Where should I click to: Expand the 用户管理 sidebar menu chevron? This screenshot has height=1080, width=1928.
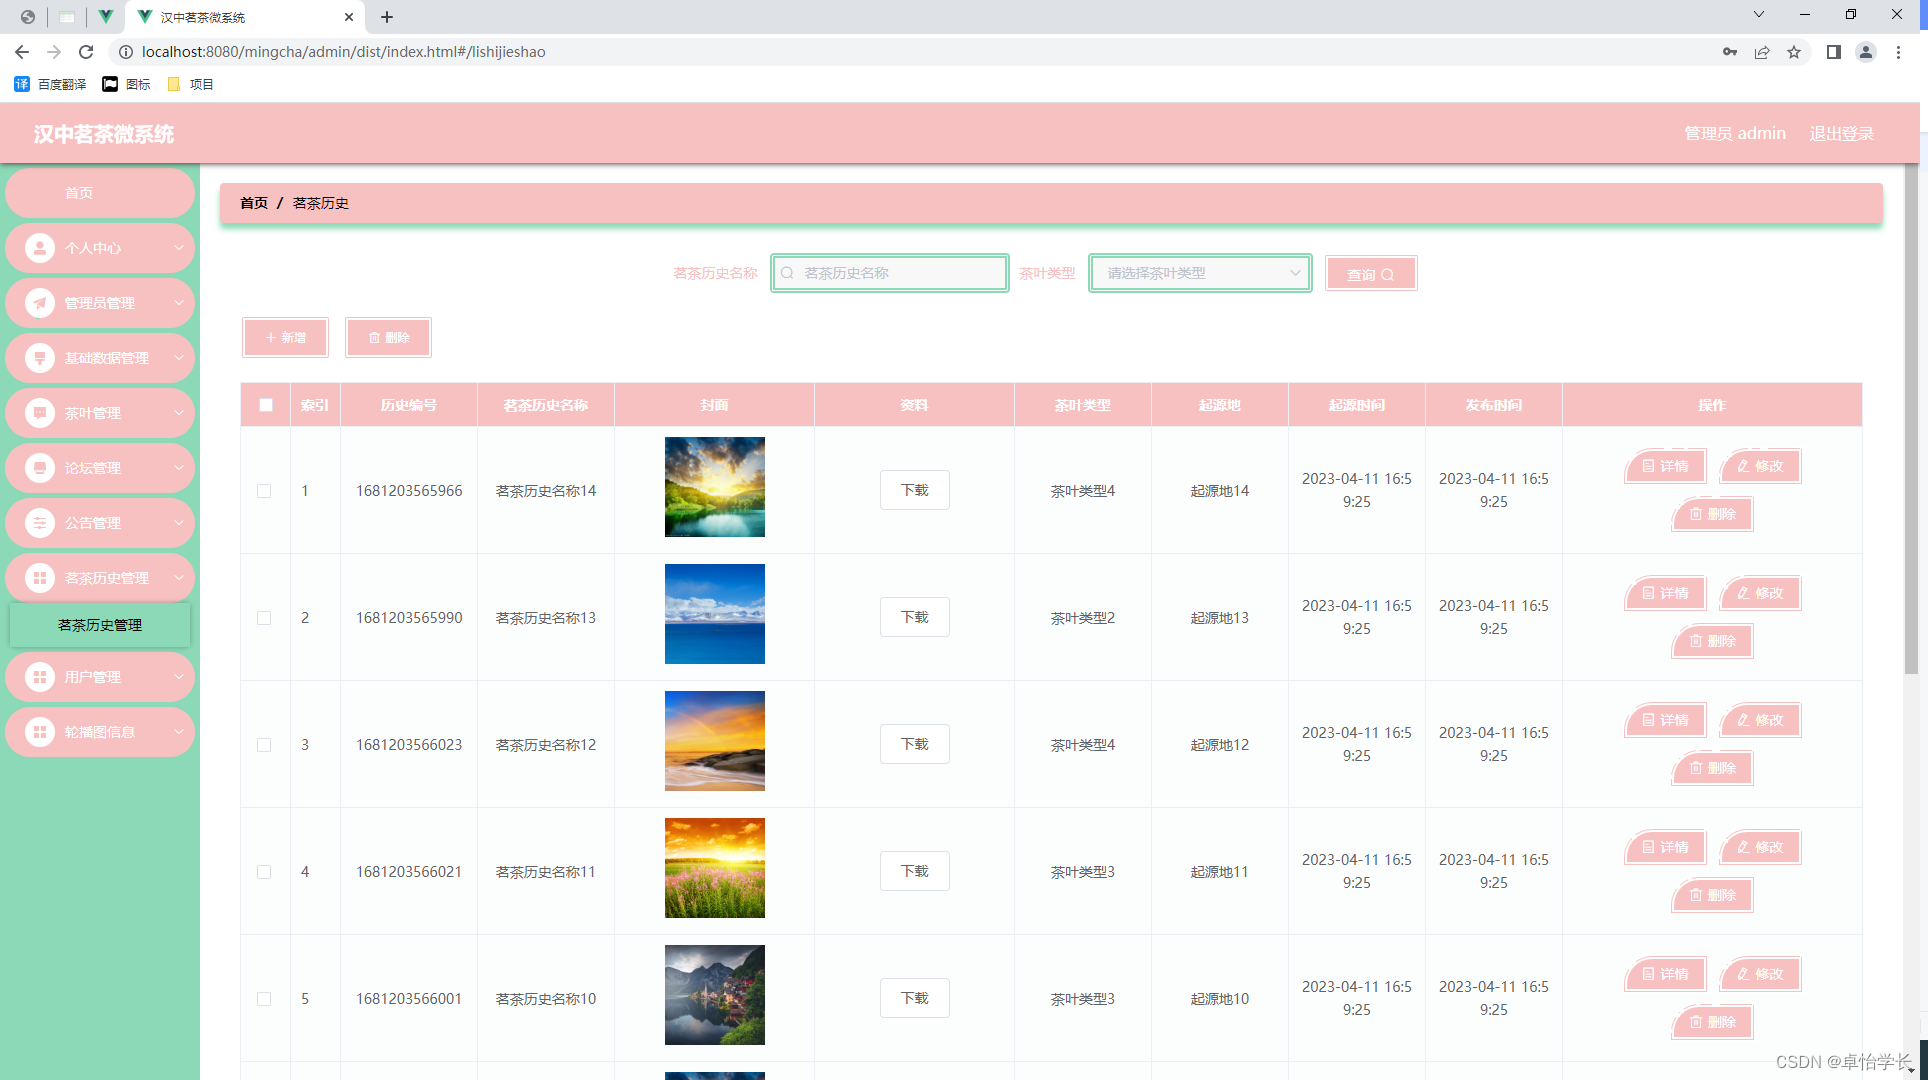(179, 677)
